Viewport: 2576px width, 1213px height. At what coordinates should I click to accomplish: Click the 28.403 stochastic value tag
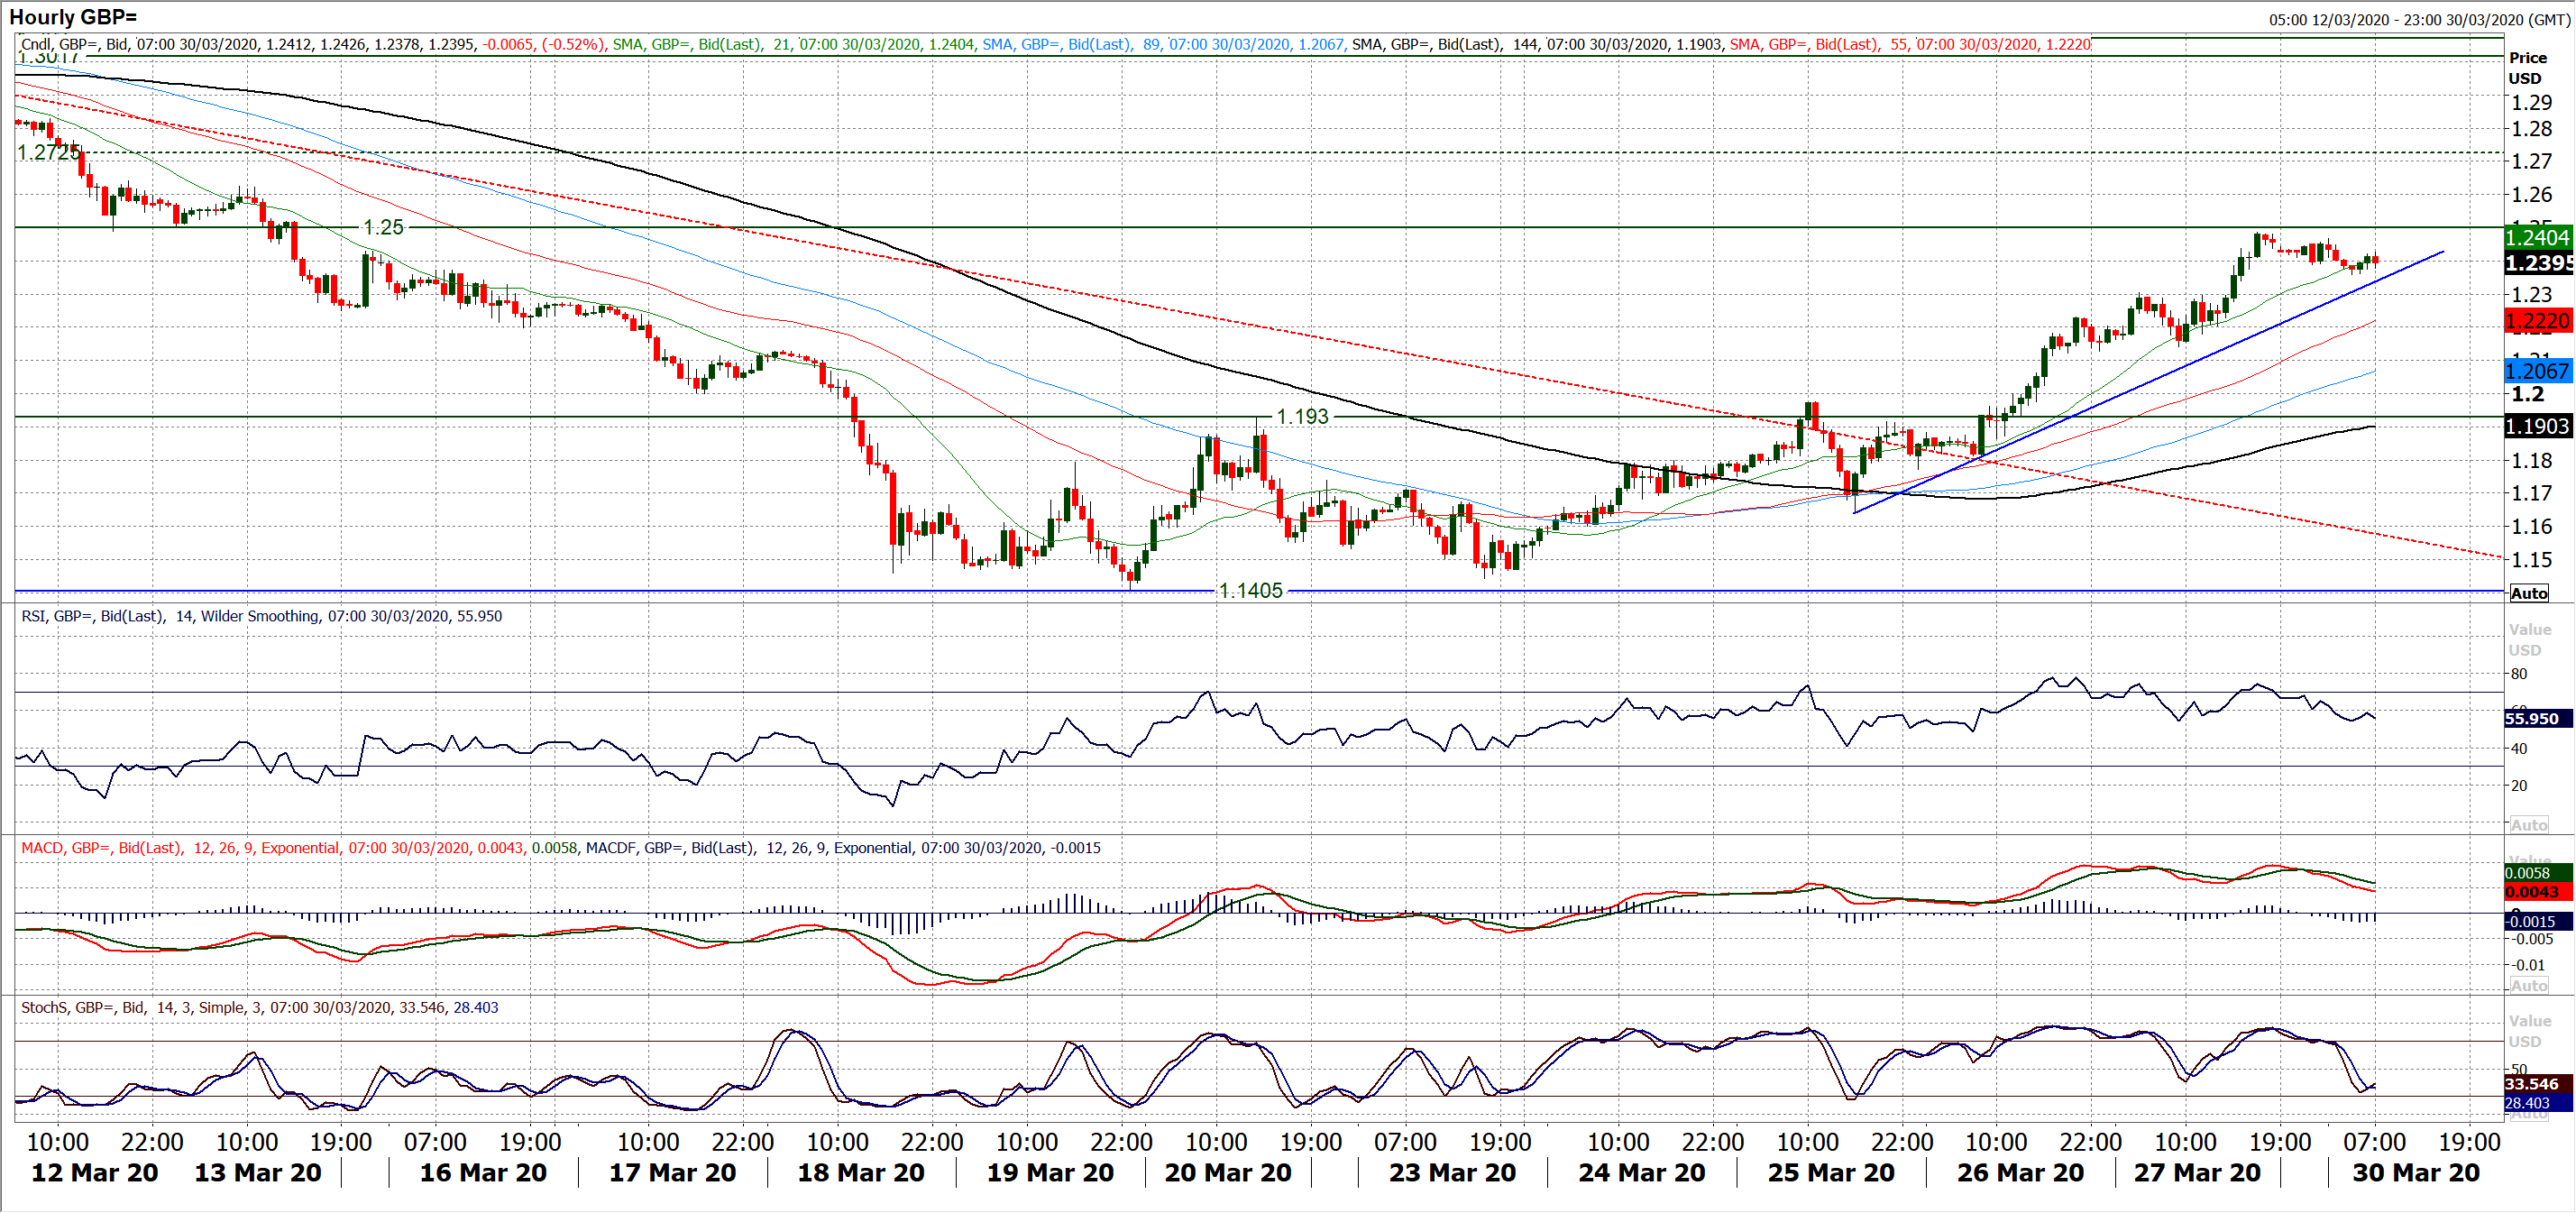pos(2538,1103)
